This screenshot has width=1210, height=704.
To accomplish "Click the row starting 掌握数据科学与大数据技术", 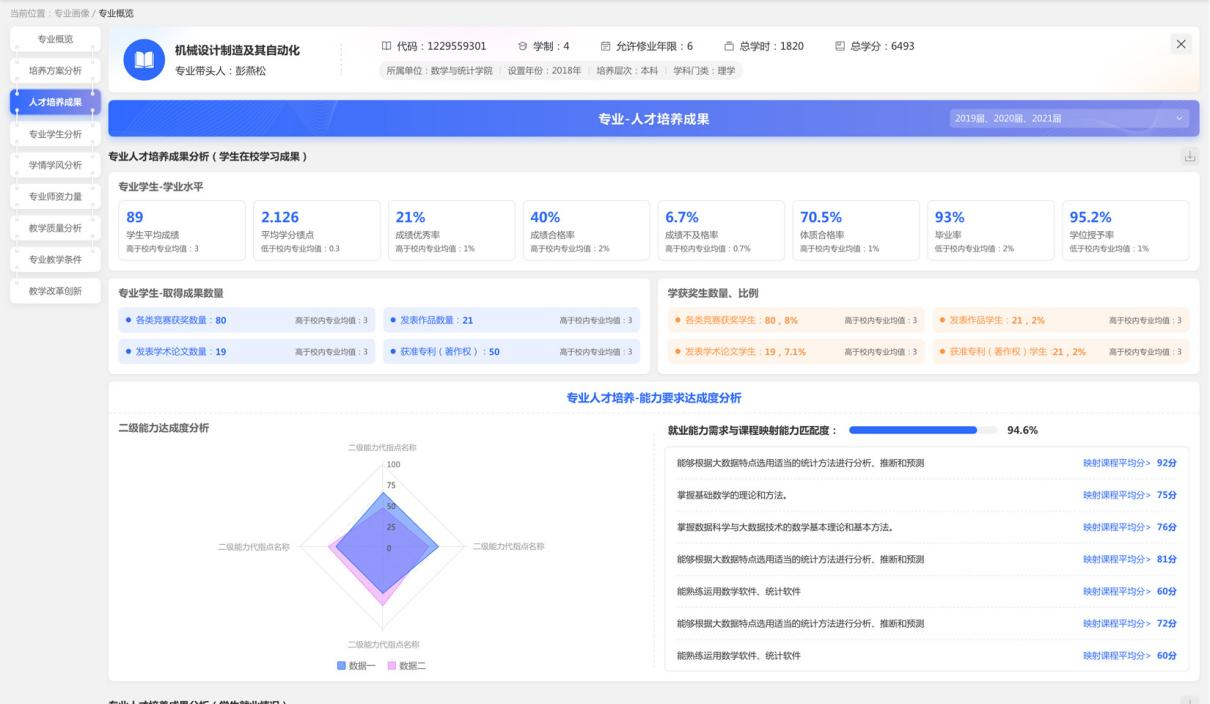I will pos(927,527).
